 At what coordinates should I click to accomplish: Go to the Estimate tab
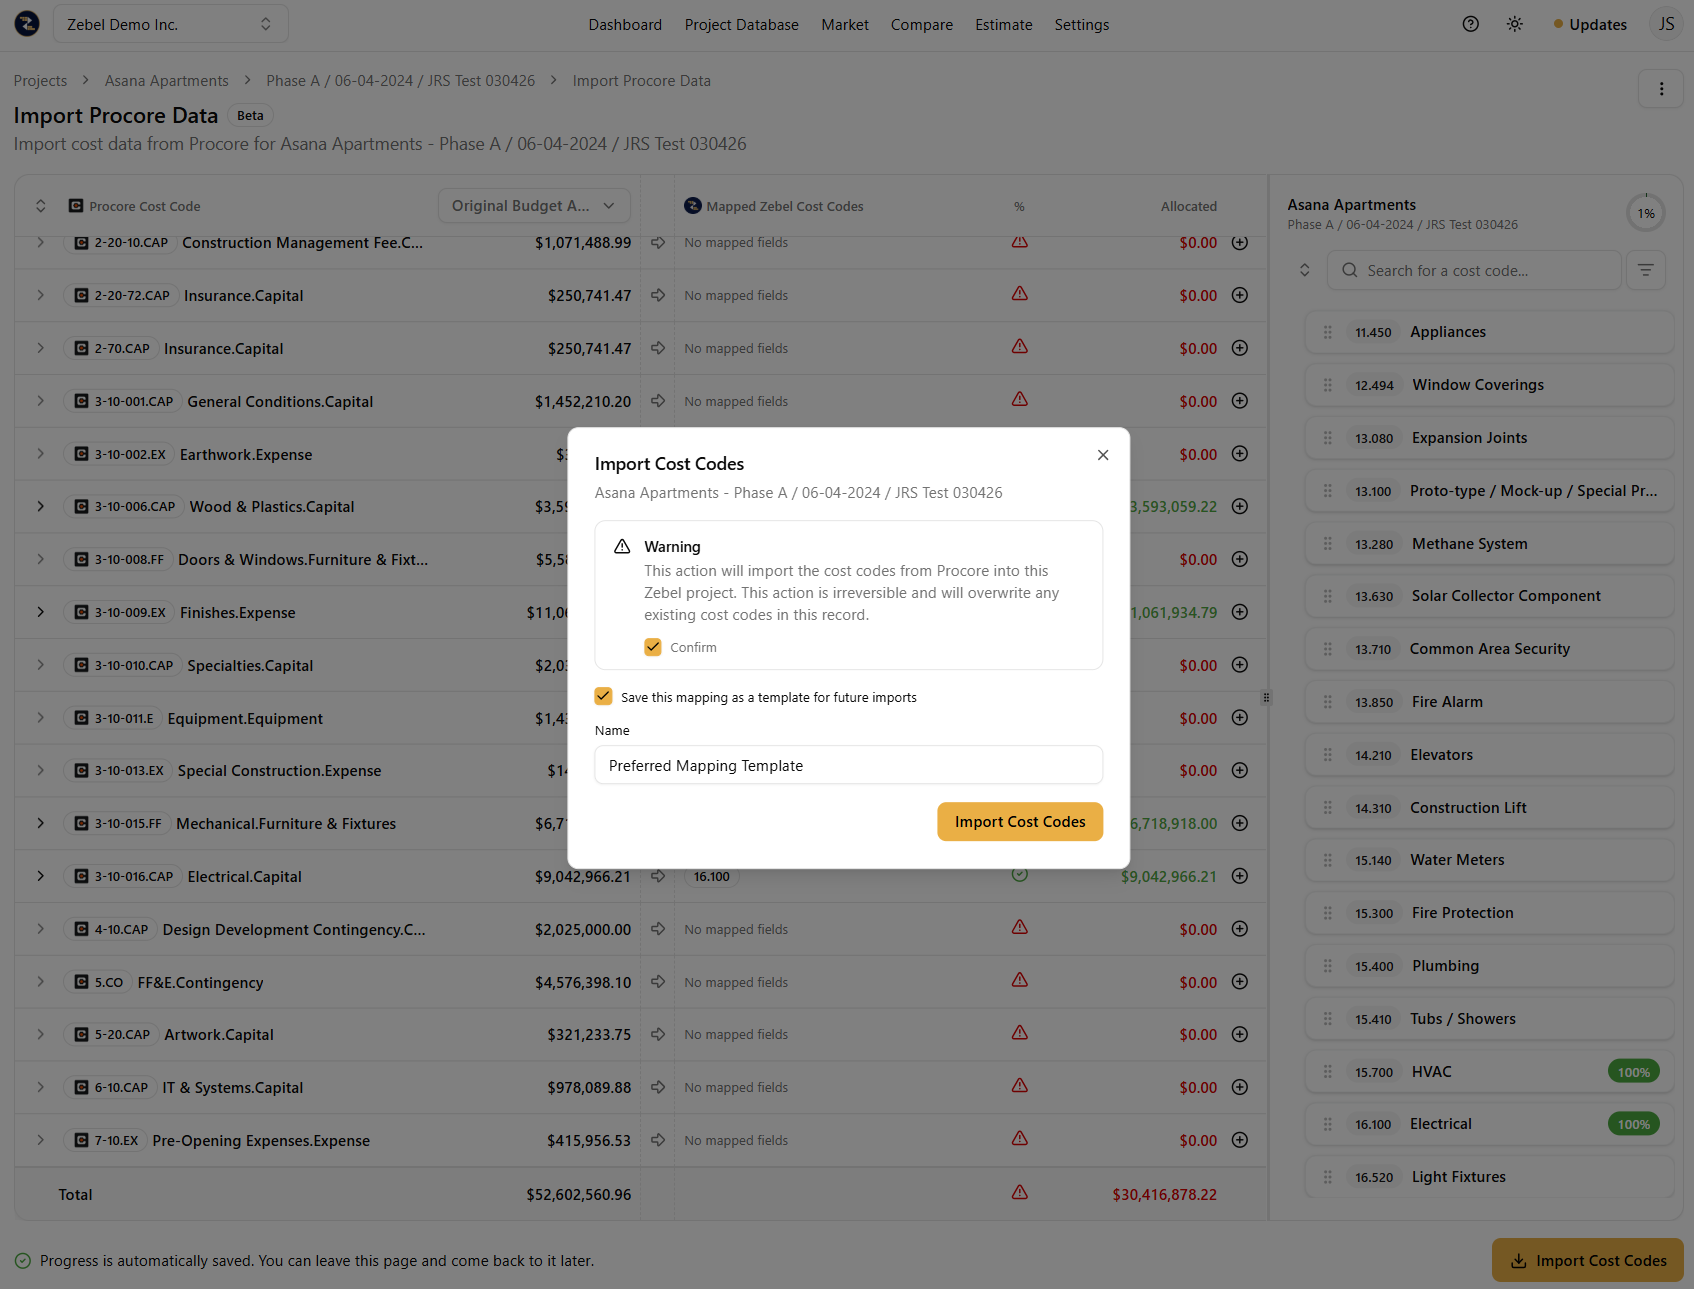click(1003, 24)
